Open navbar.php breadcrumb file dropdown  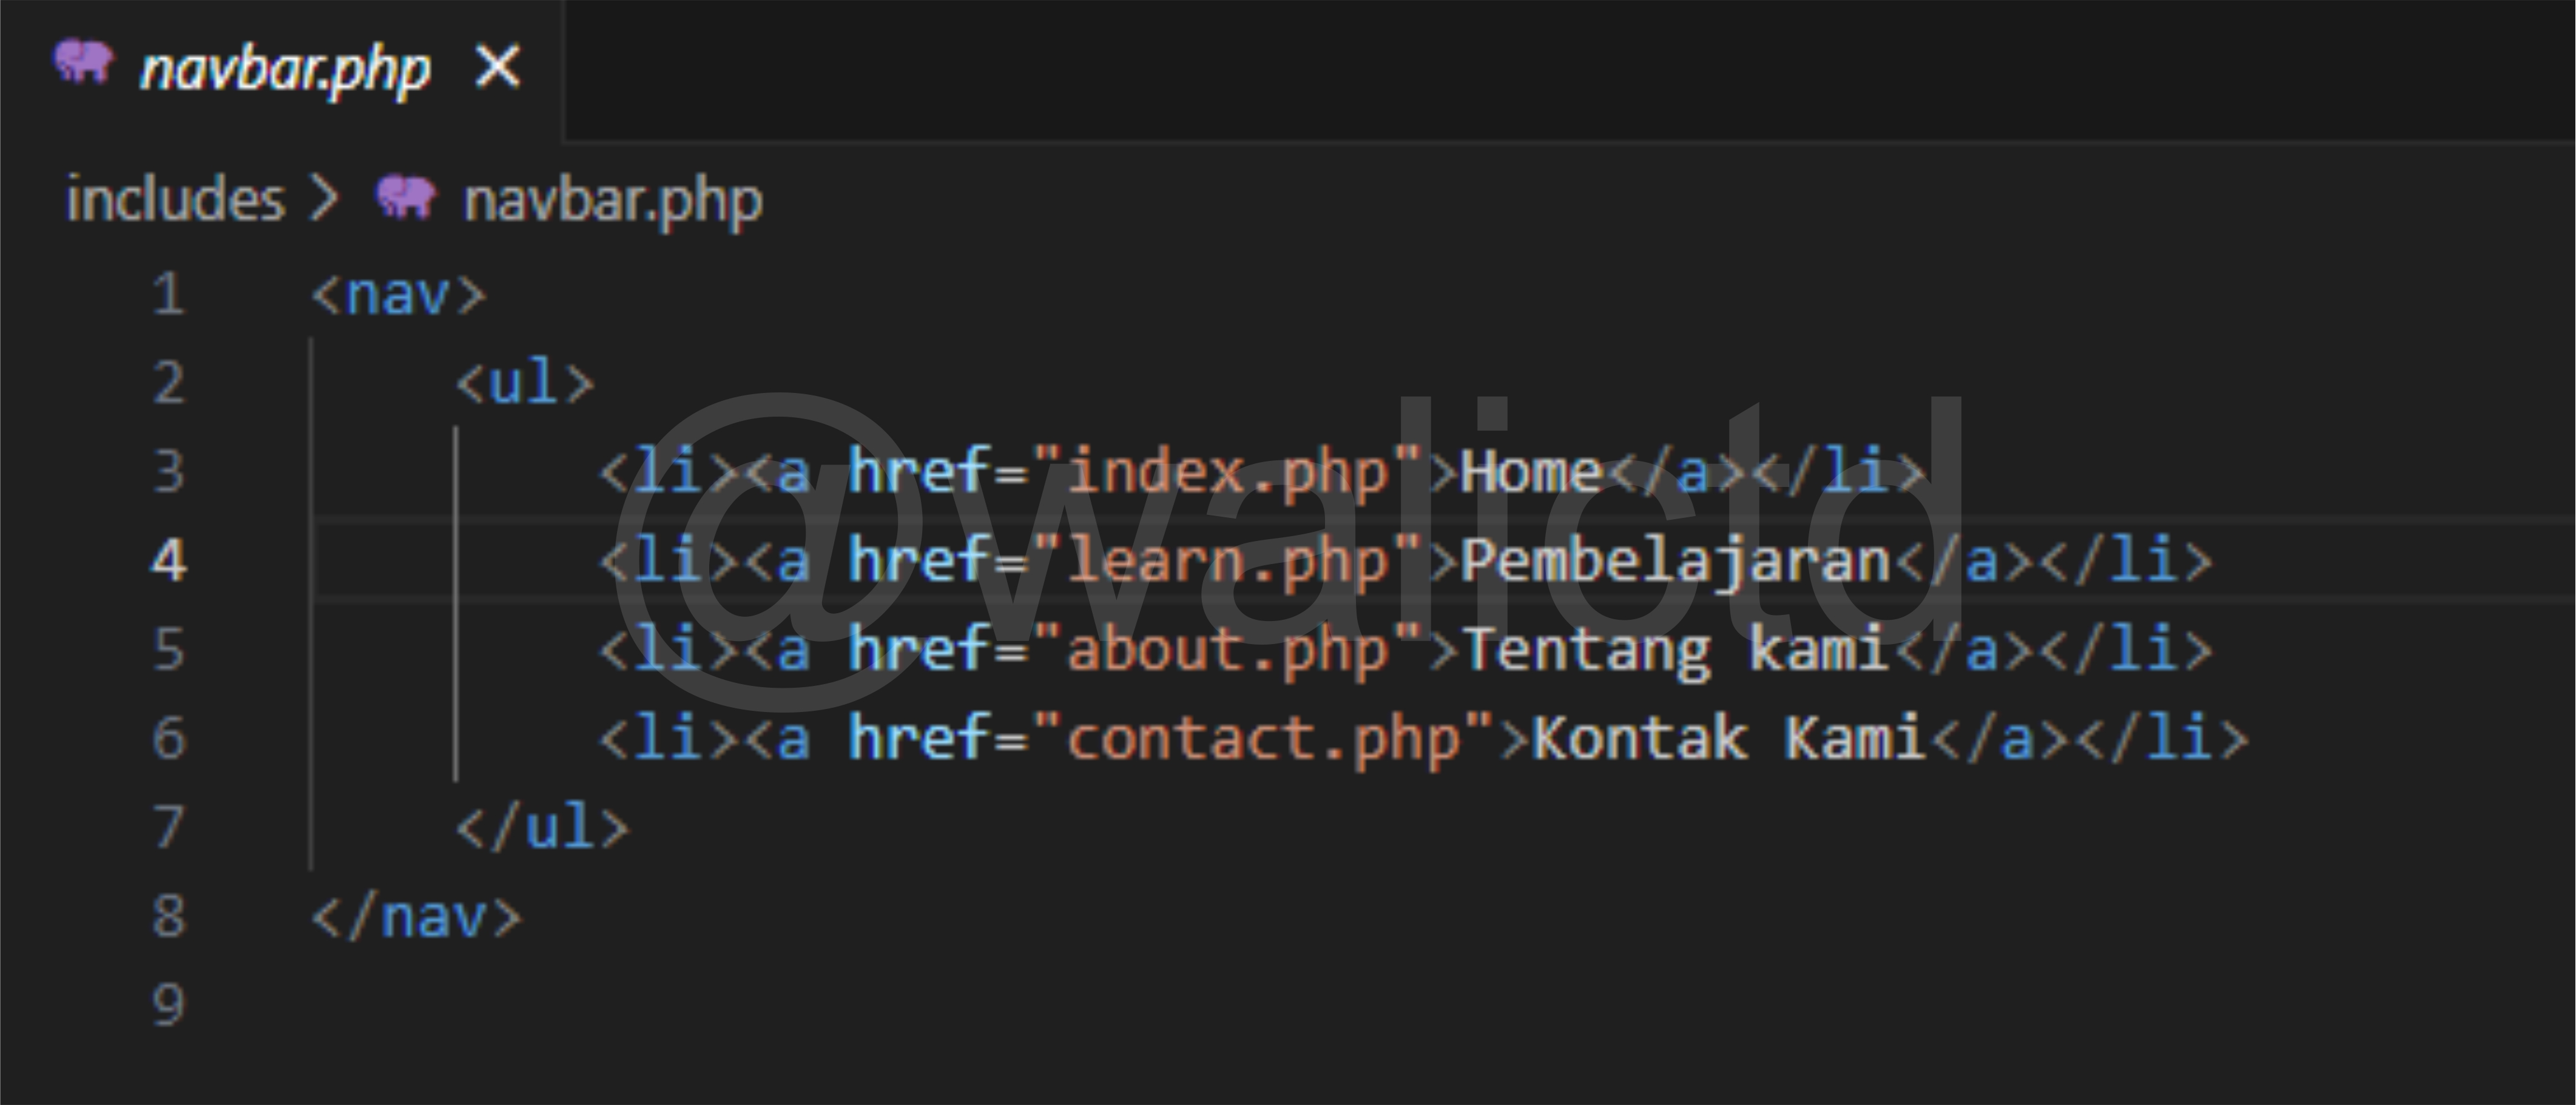(x=612, y=200)
